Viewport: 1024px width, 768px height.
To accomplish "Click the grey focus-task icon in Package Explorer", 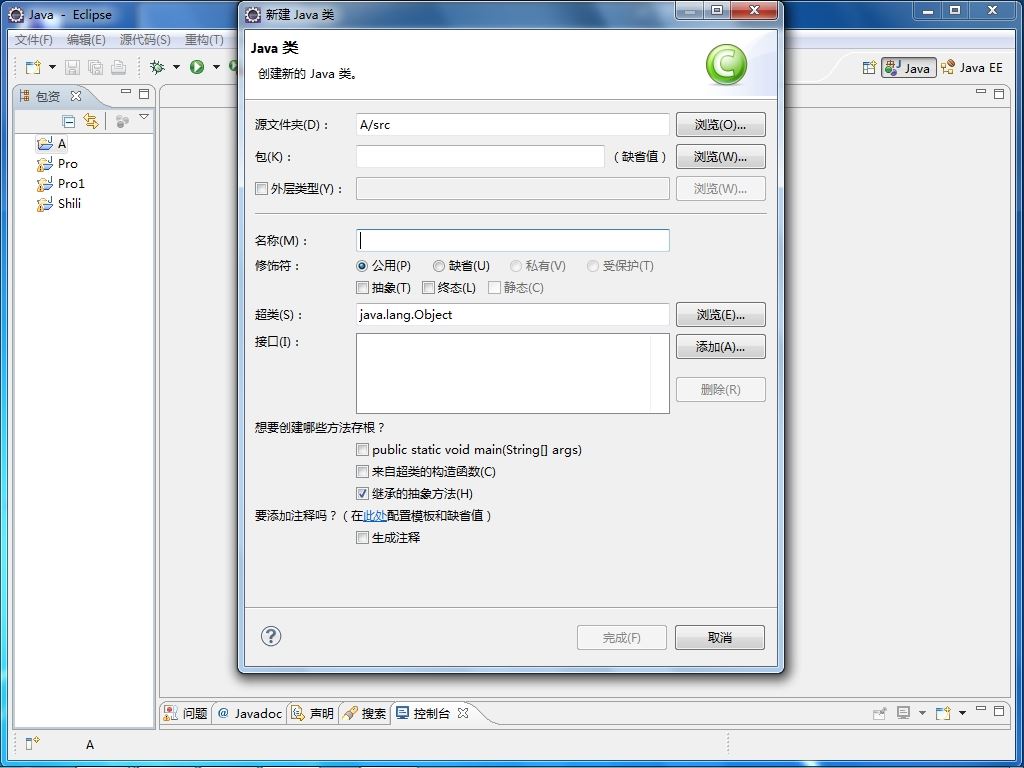I will coord(122,121).
